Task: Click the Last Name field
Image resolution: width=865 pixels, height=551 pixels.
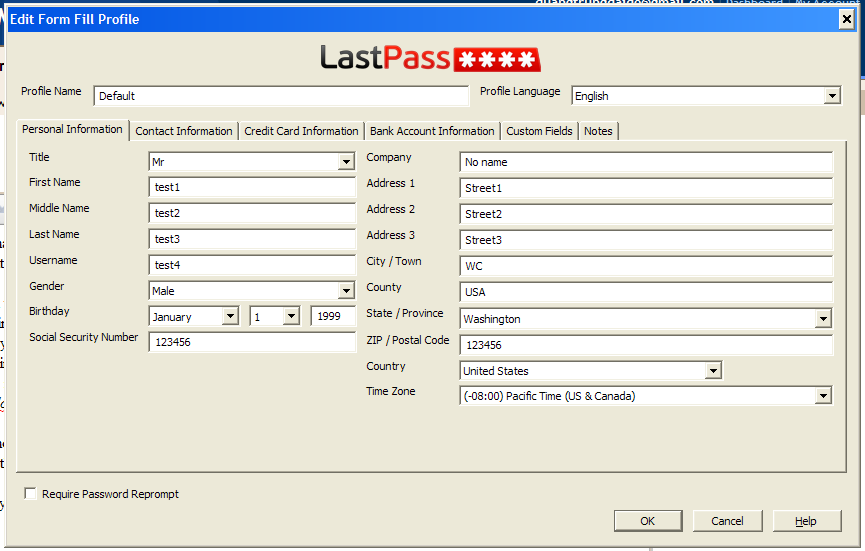Action: [x=252, y=239]
